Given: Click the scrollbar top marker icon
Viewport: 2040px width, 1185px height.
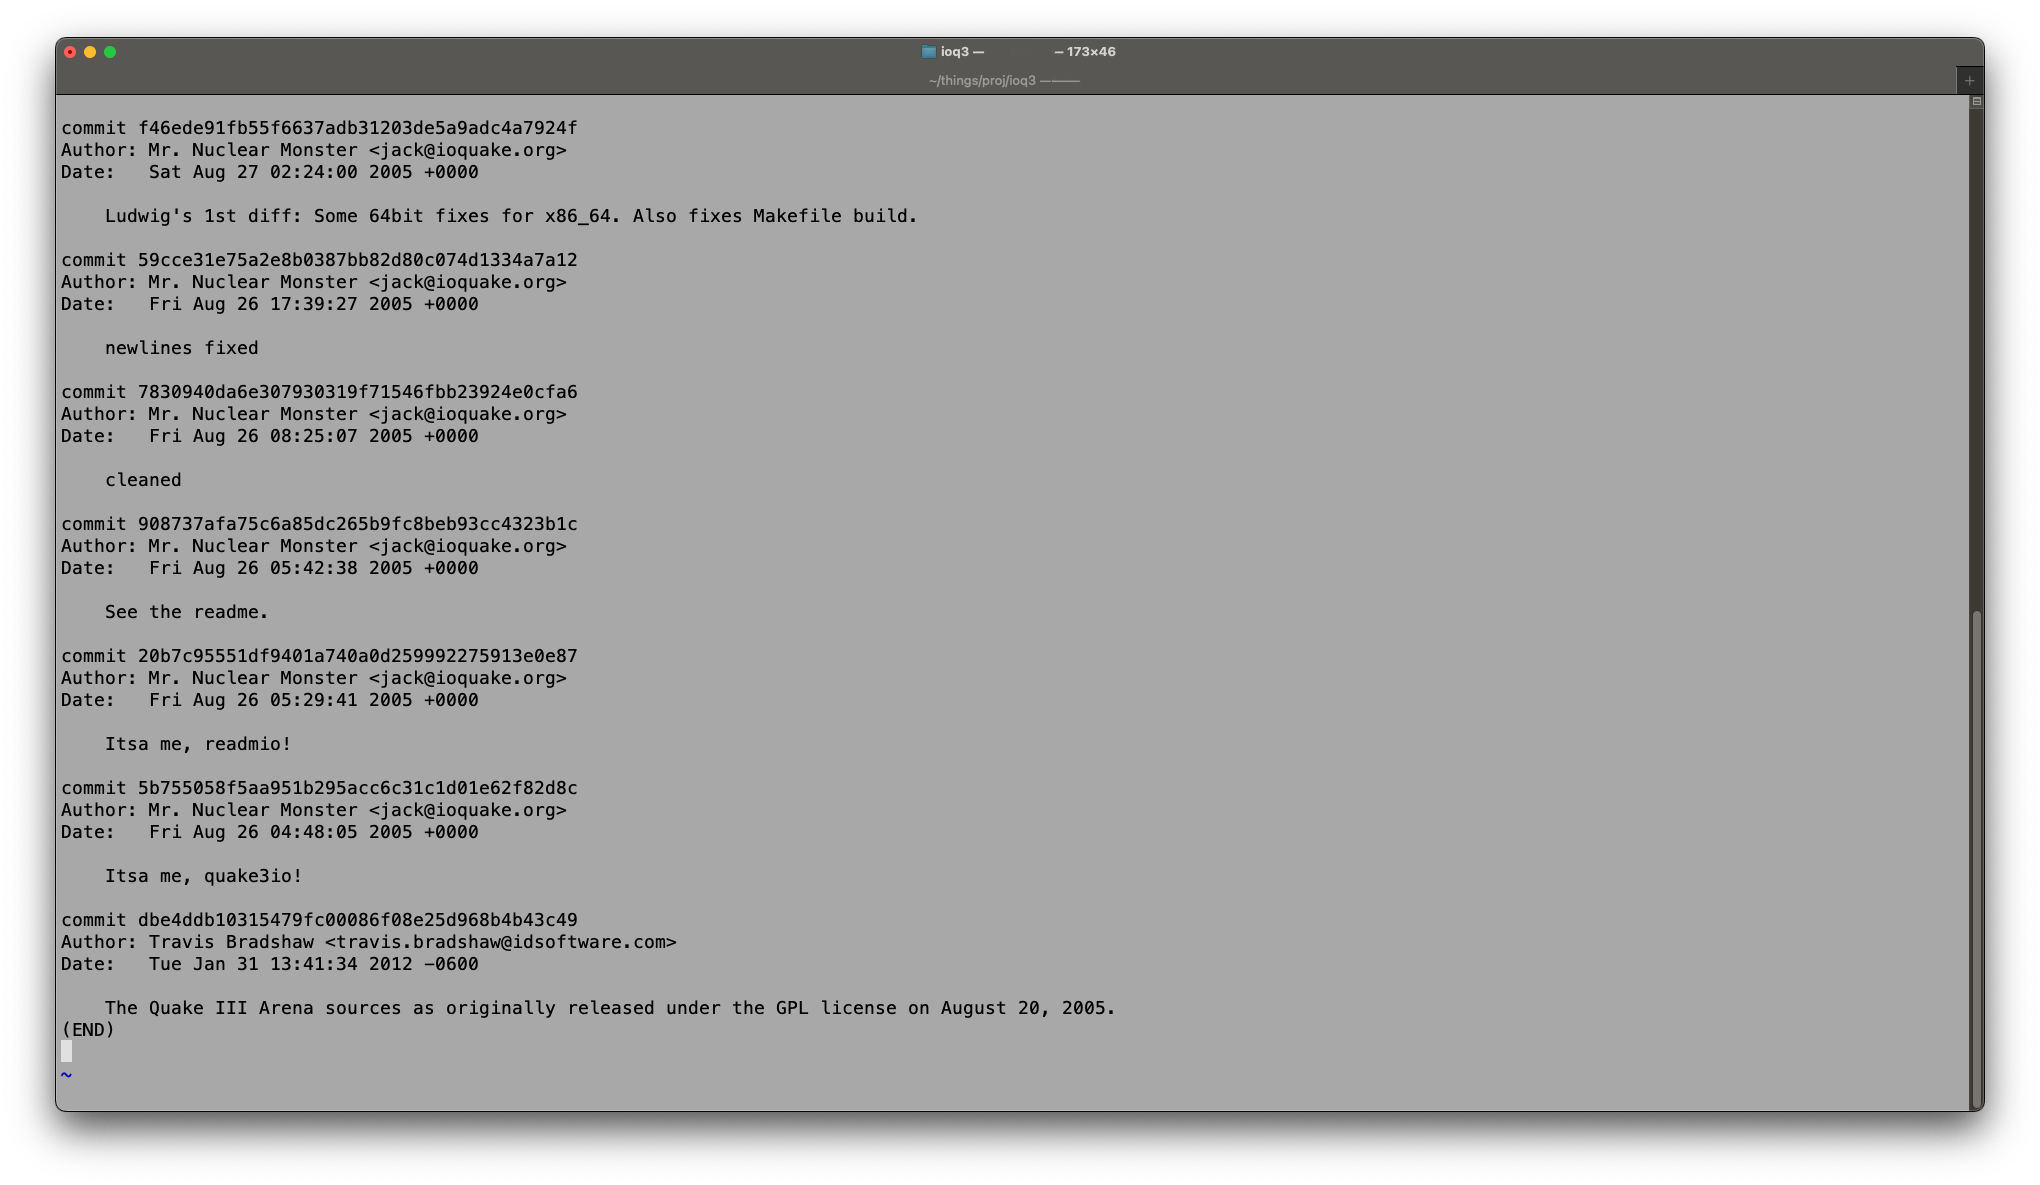Looking at the screenshot, I should click(1977, 102).
